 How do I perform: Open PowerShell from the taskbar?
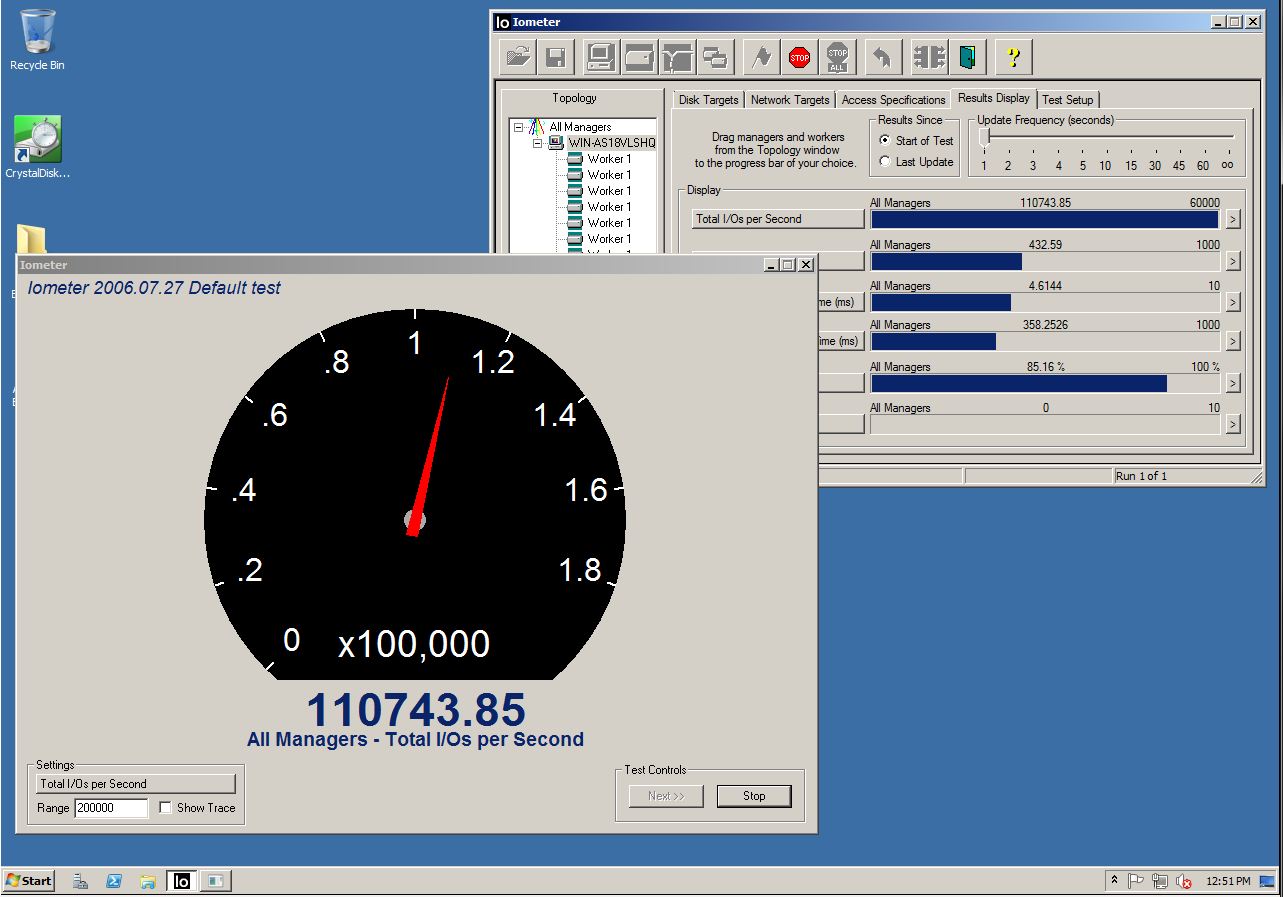(114, 881)
